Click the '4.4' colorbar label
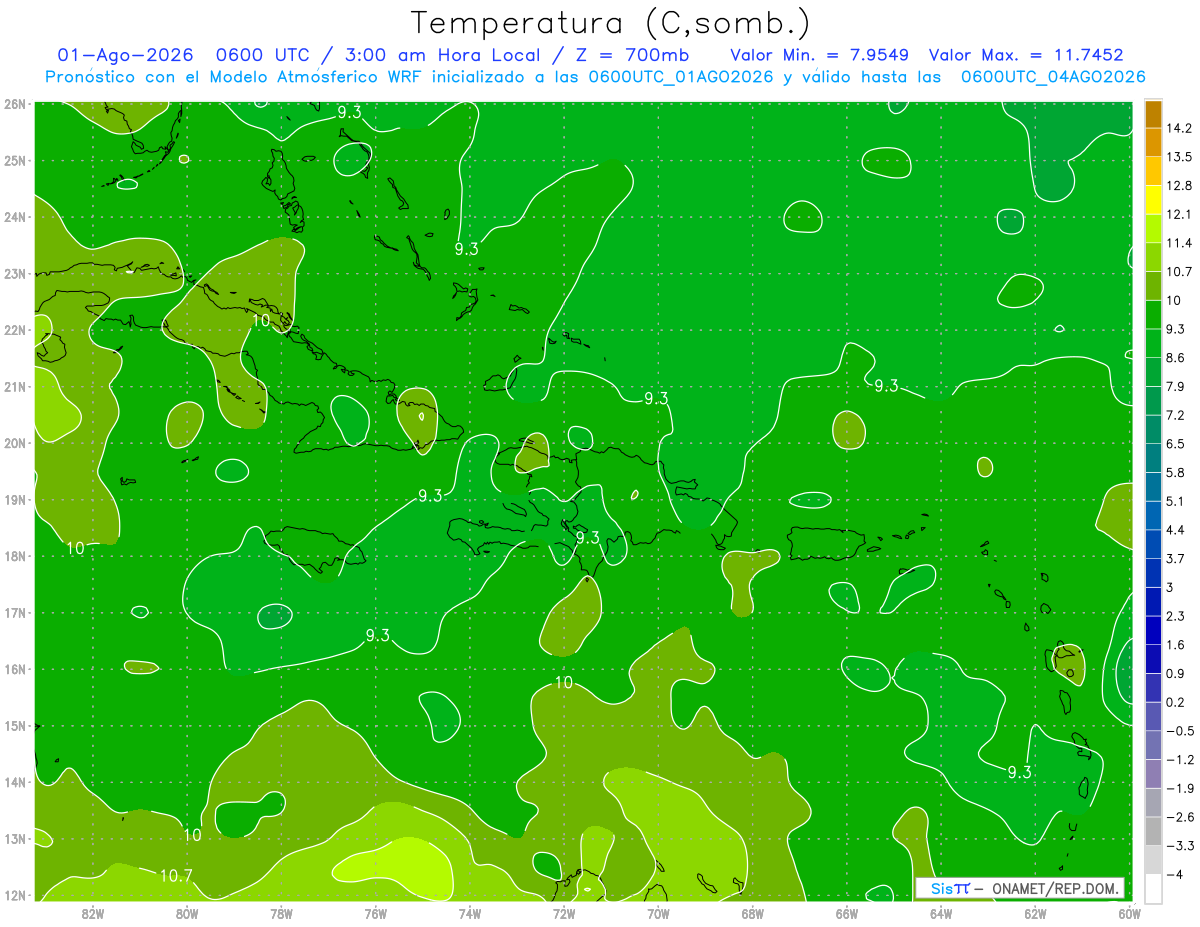 coord(1176,530)
